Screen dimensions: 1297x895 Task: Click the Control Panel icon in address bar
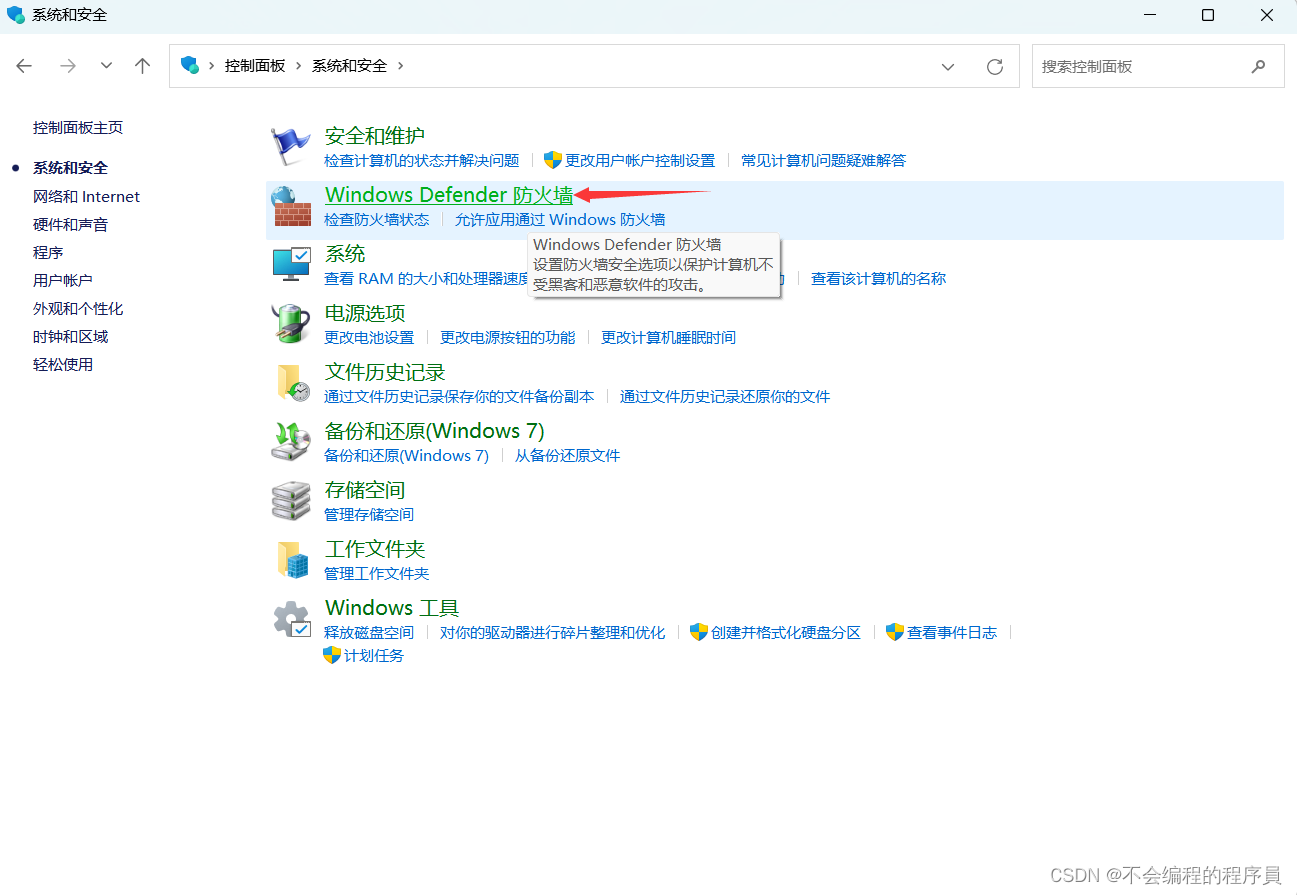[189, 66]
